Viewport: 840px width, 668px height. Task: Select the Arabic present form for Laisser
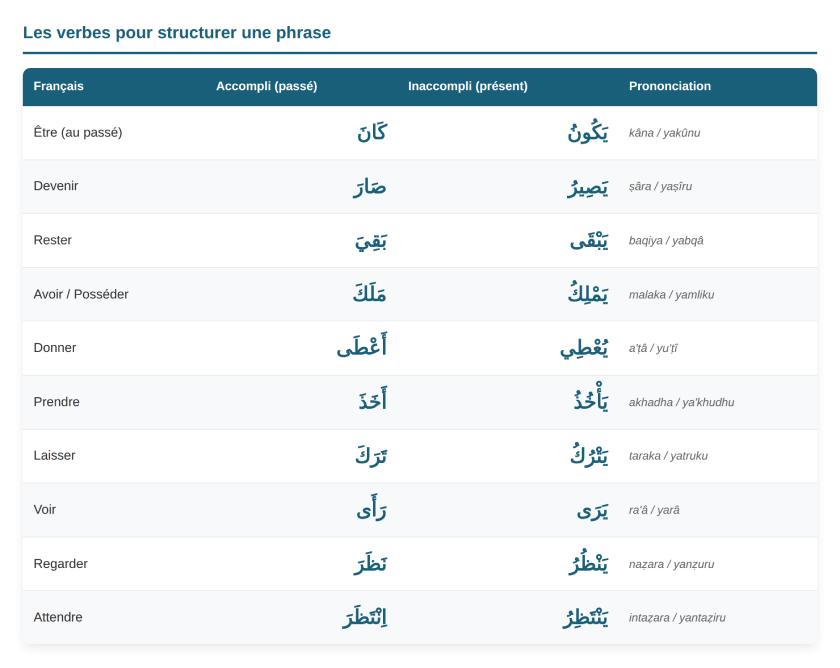(589, 454)
